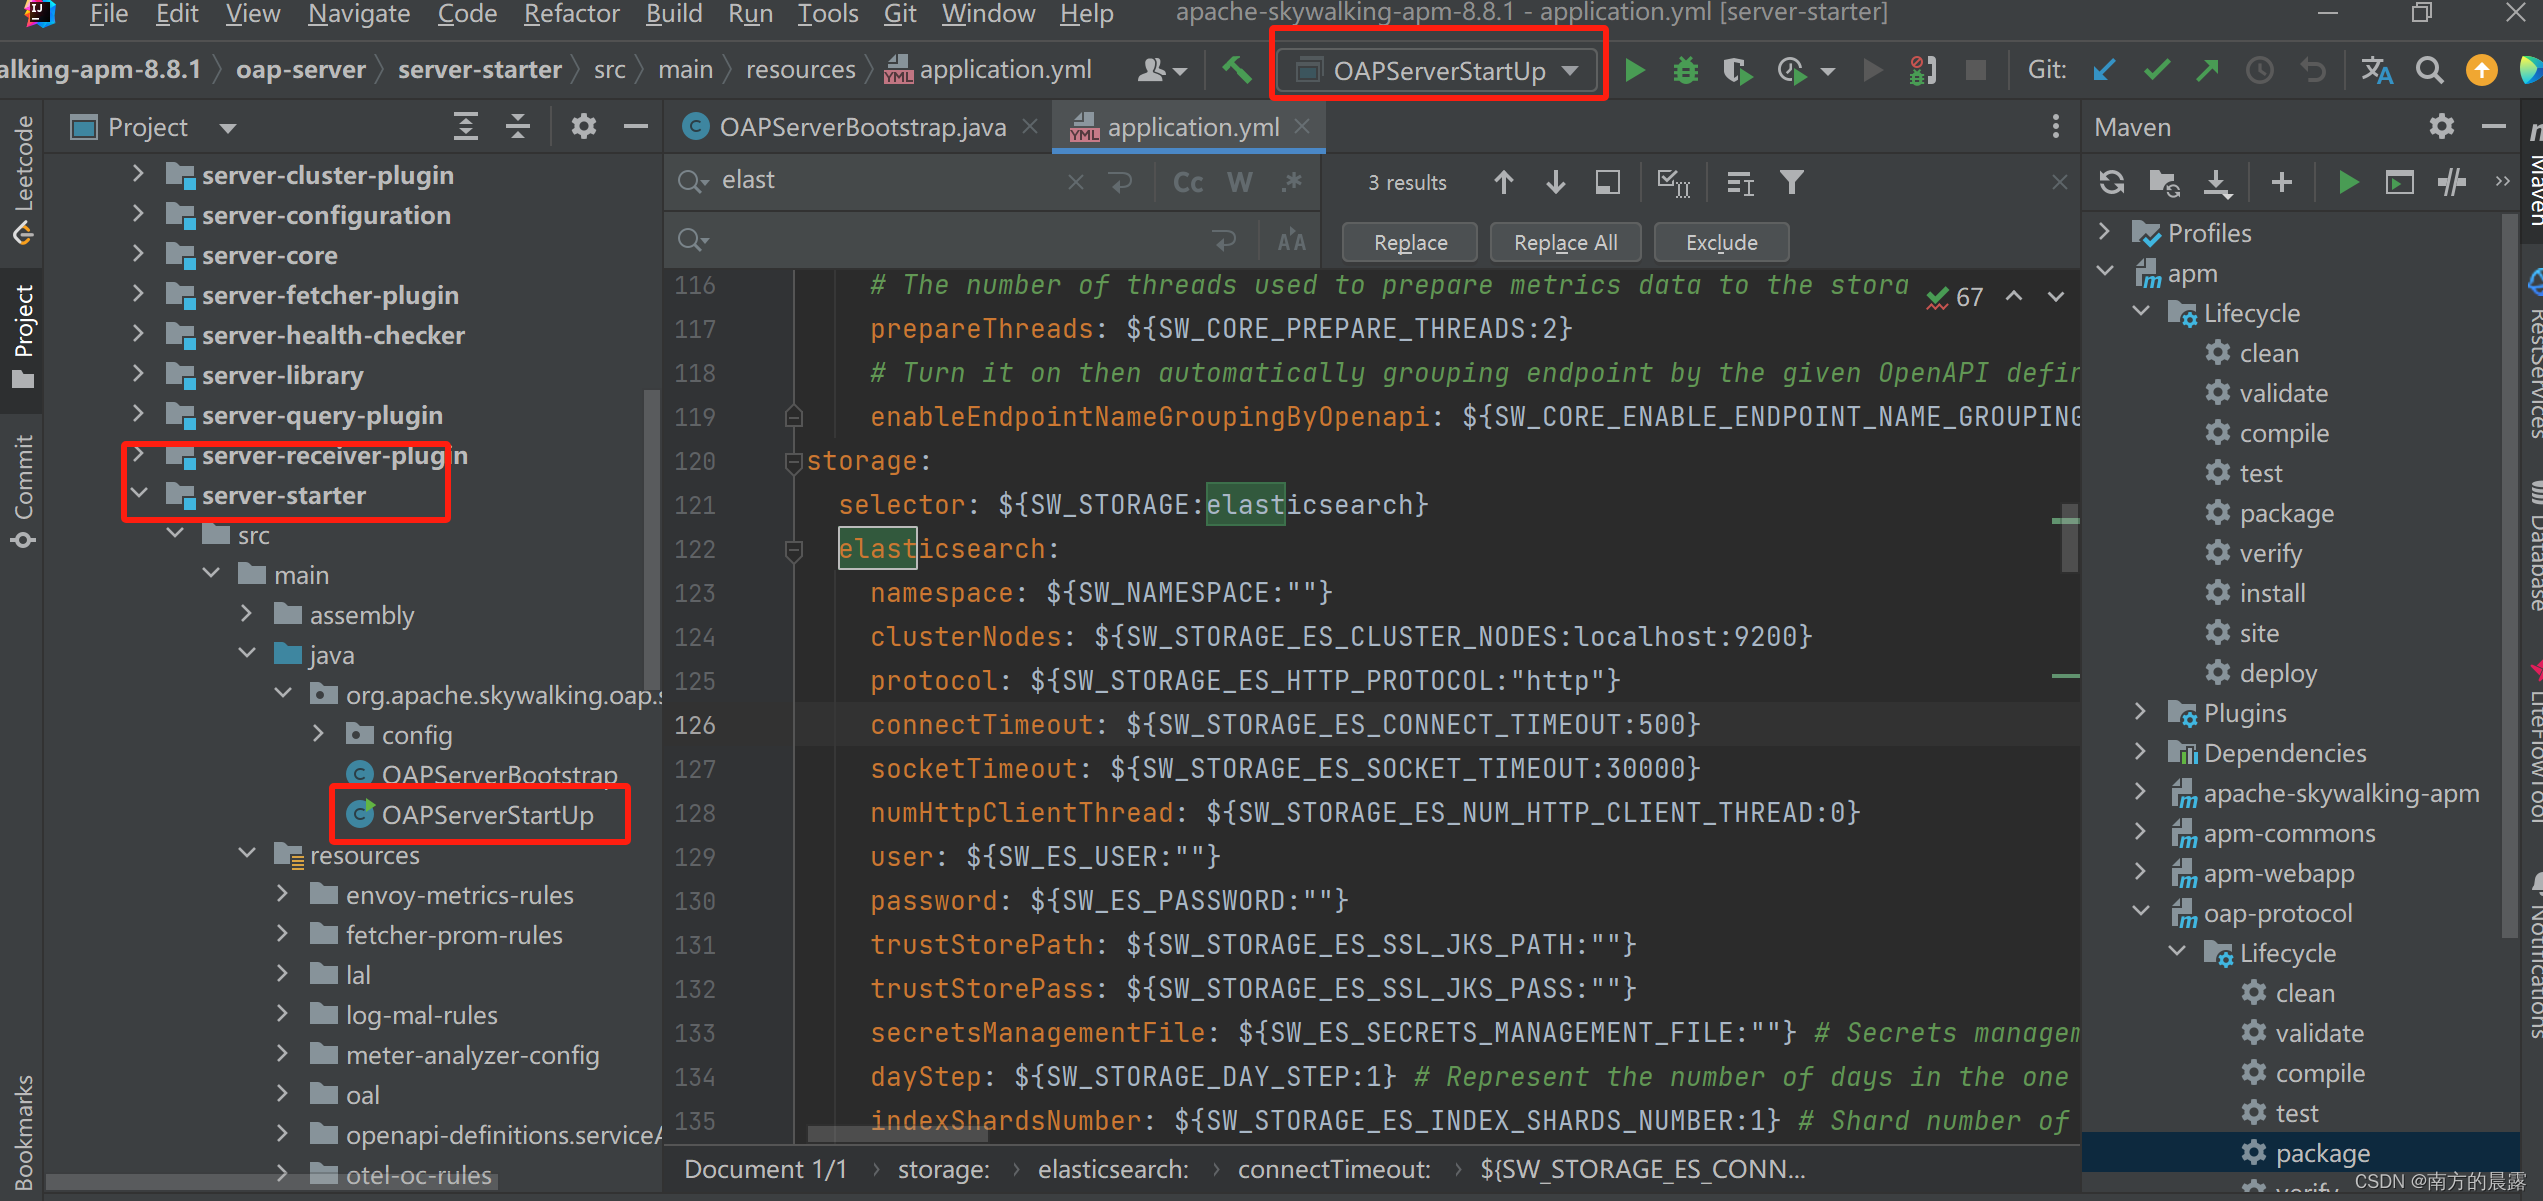The width and height of the screenshot is (2543, 1201).
Task: Click the Exclude button
Action: pyautogui.click(x=1721, y=242)
